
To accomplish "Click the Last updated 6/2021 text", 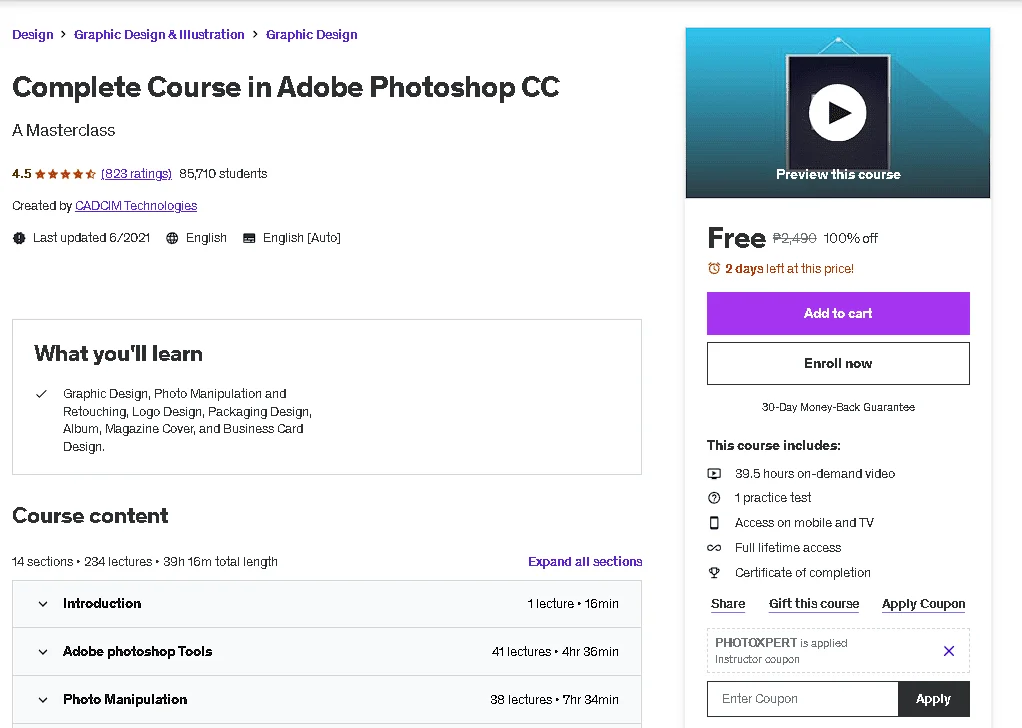I will click(x=91, y=238).
